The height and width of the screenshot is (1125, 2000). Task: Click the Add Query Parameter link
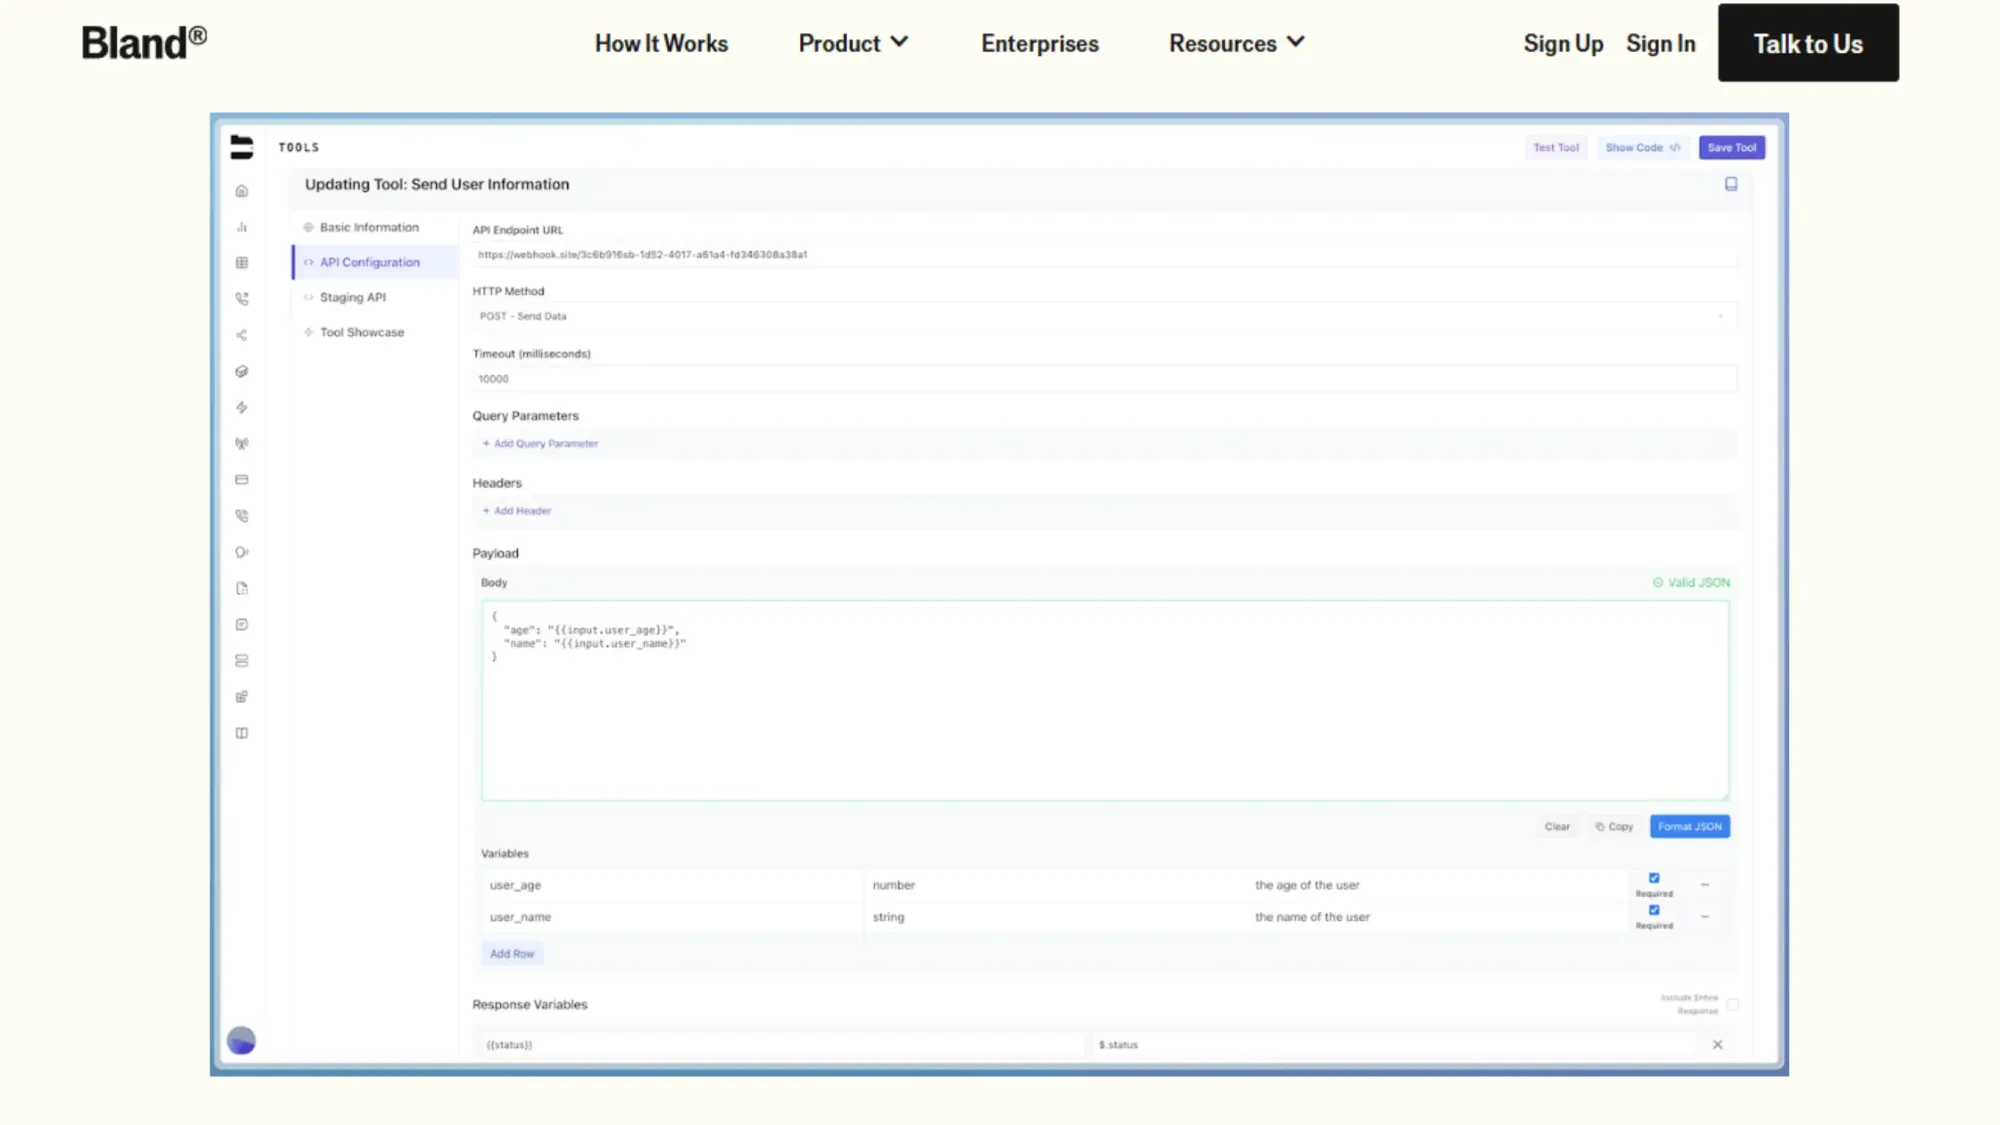pos(540,443)
